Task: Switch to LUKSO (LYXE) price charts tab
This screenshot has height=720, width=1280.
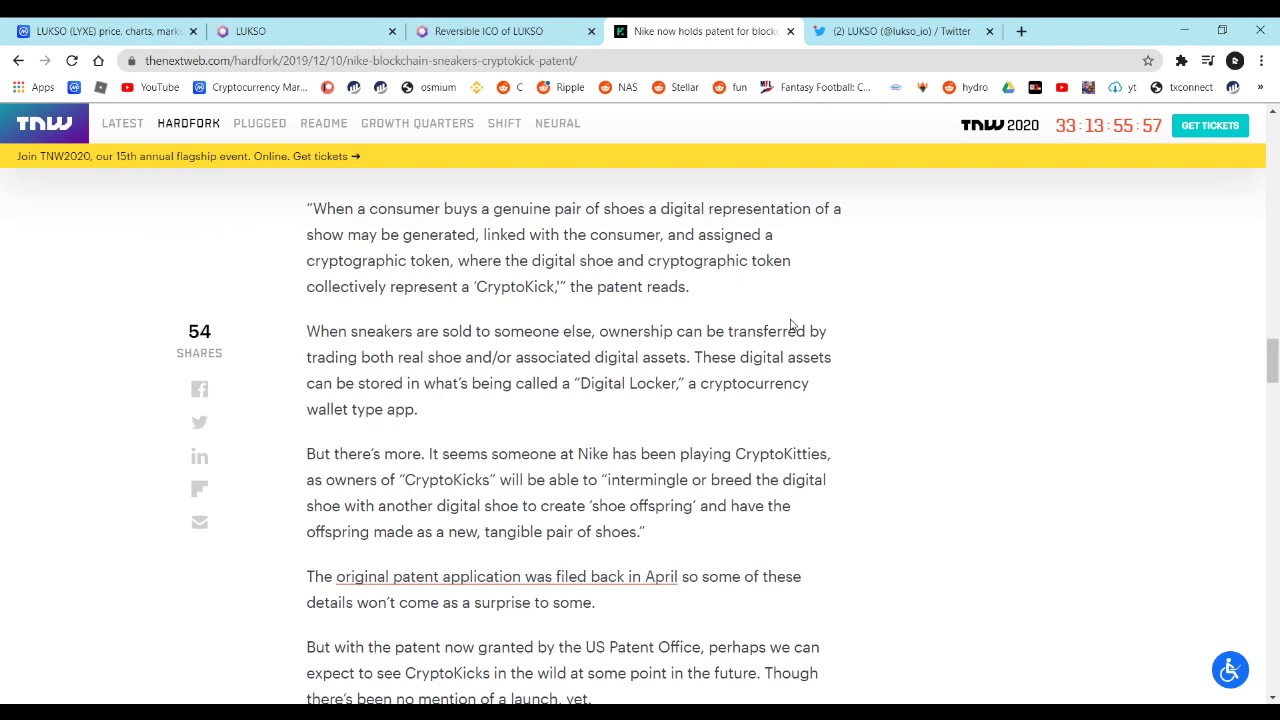Action: coord(107,31)
